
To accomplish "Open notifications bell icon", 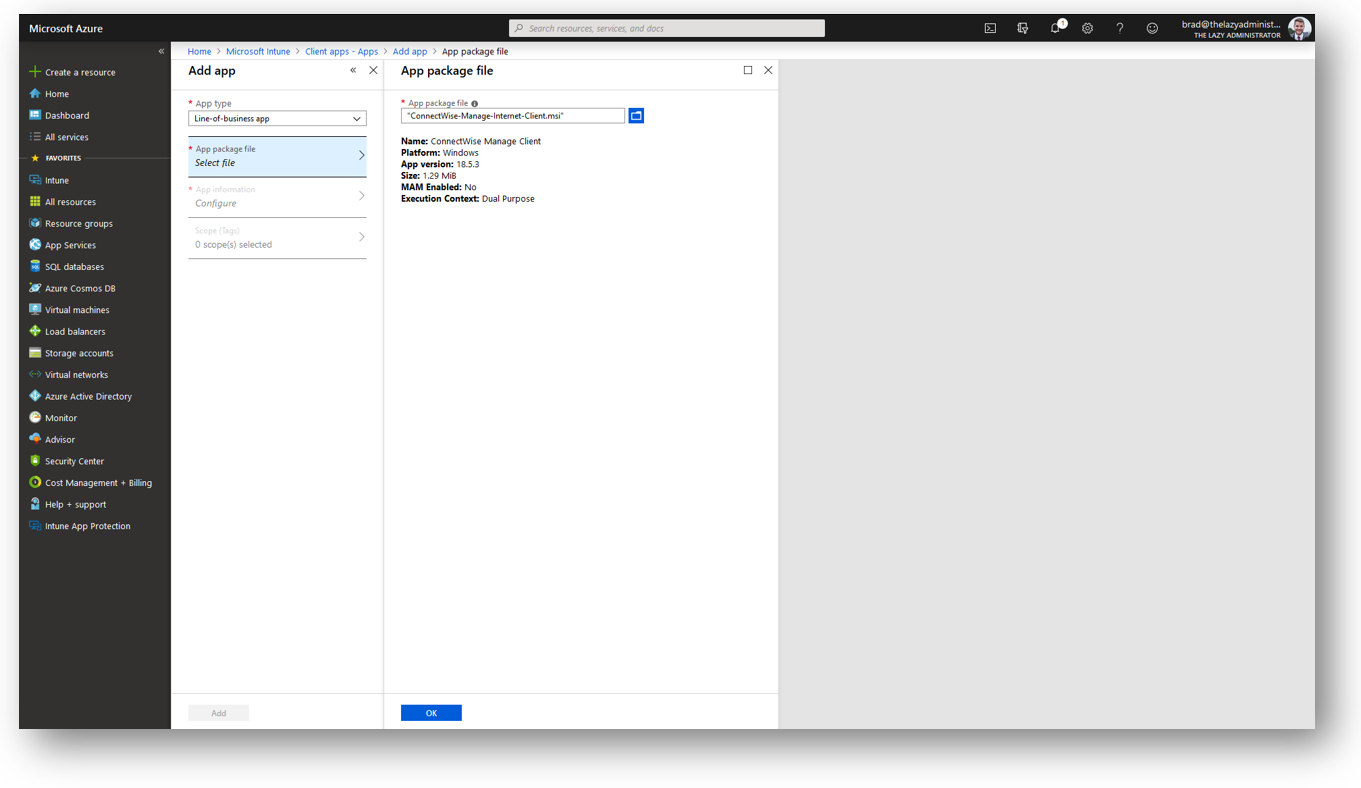I will click(1056, 28).
